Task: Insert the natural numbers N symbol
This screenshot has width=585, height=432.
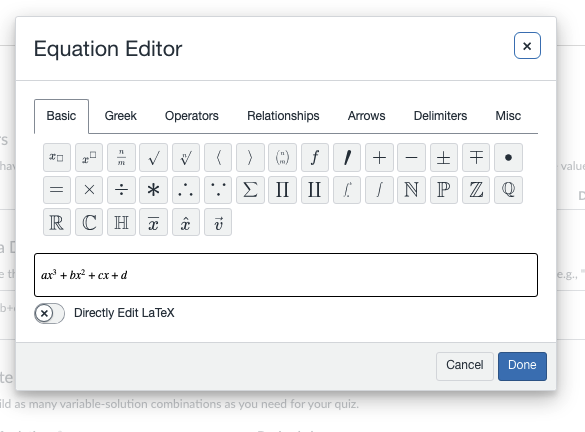Action: (412, 190)
